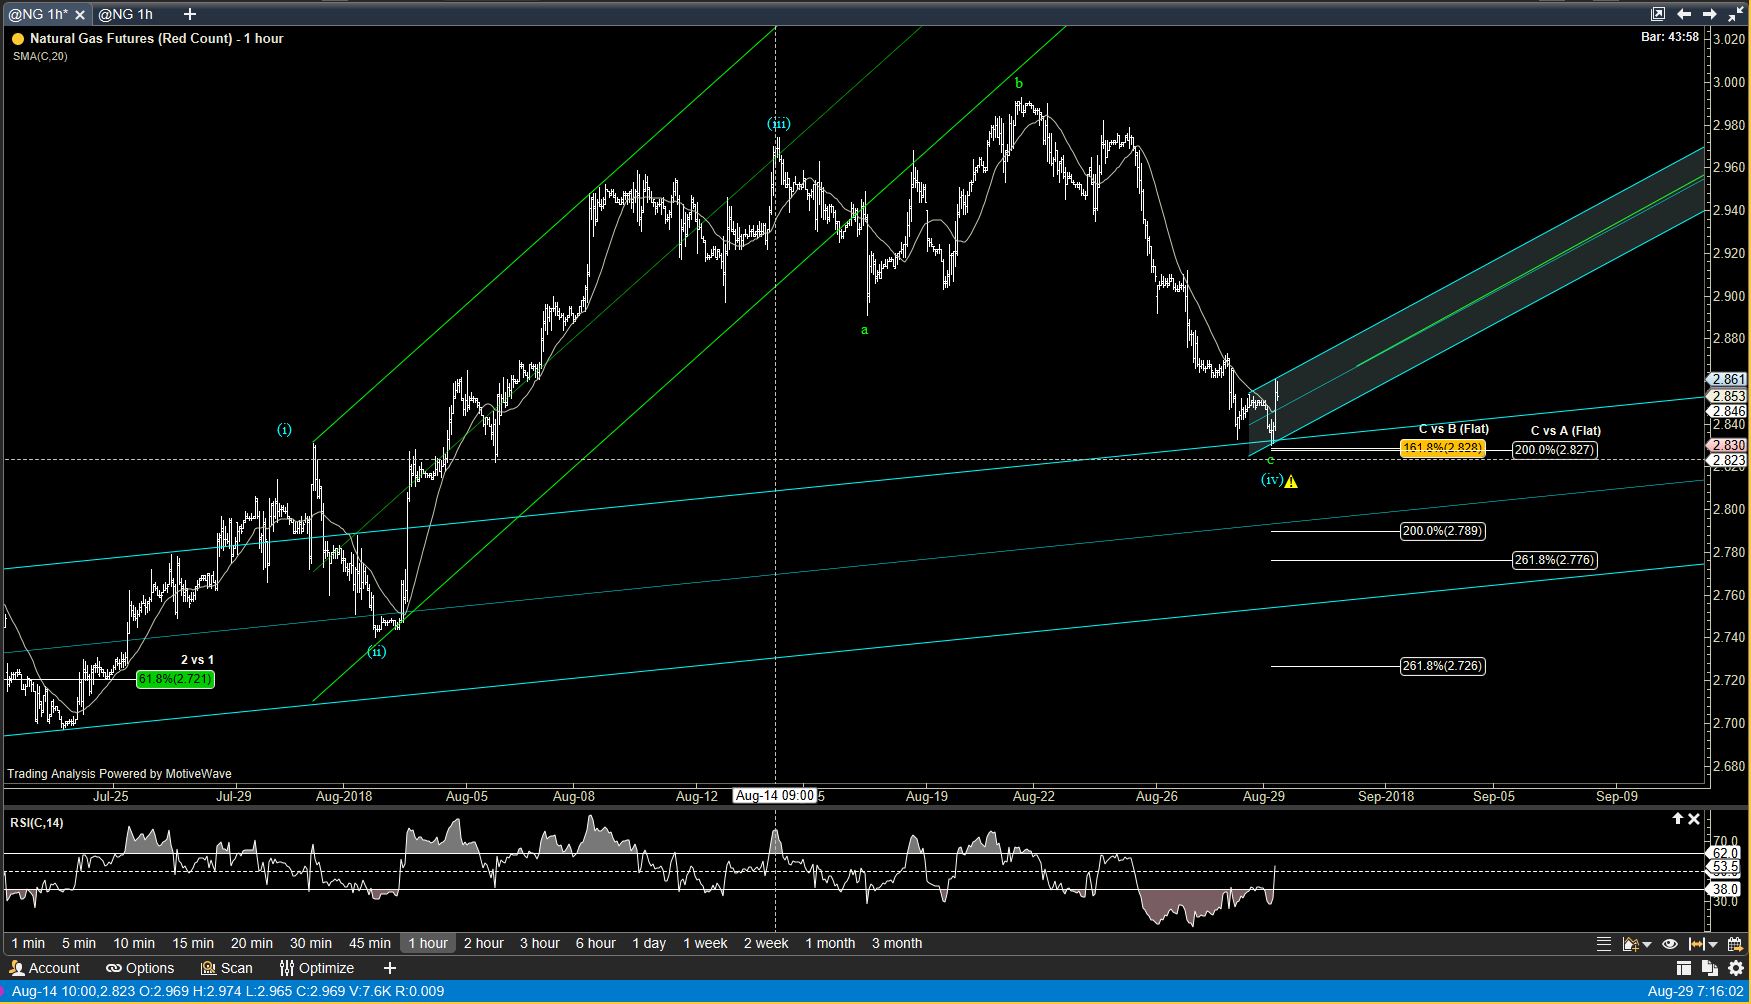Move the RSI panel up
This screenshot has height=1004, width=1751.
click(1678, 819)
